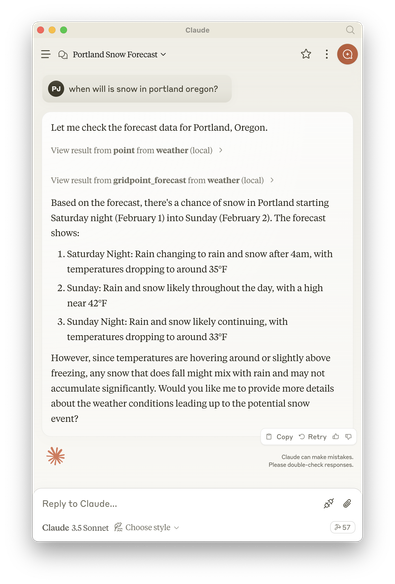This screenshot has width=395, height=584.
Task: Star this Portland Snow Forecast chat
Action: (x=306, y=54)
